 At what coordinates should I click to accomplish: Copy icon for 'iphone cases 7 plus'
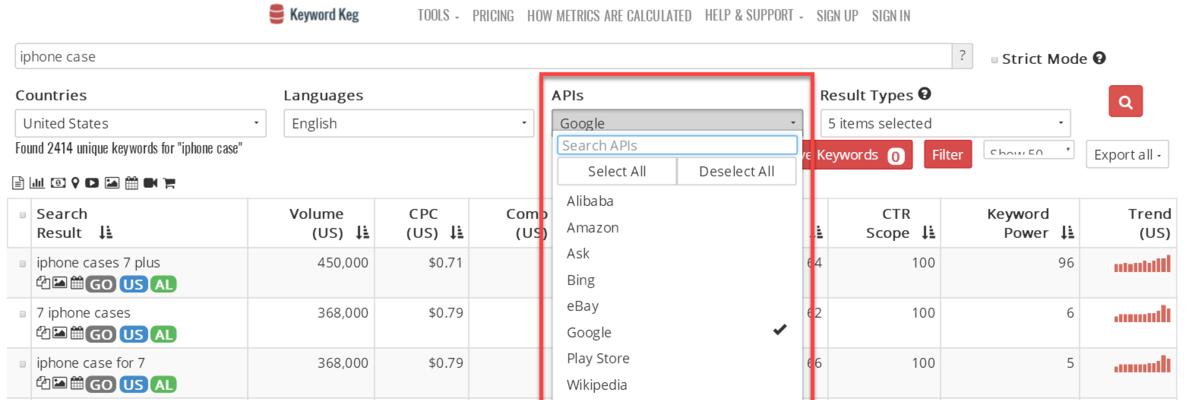(43, 284)
